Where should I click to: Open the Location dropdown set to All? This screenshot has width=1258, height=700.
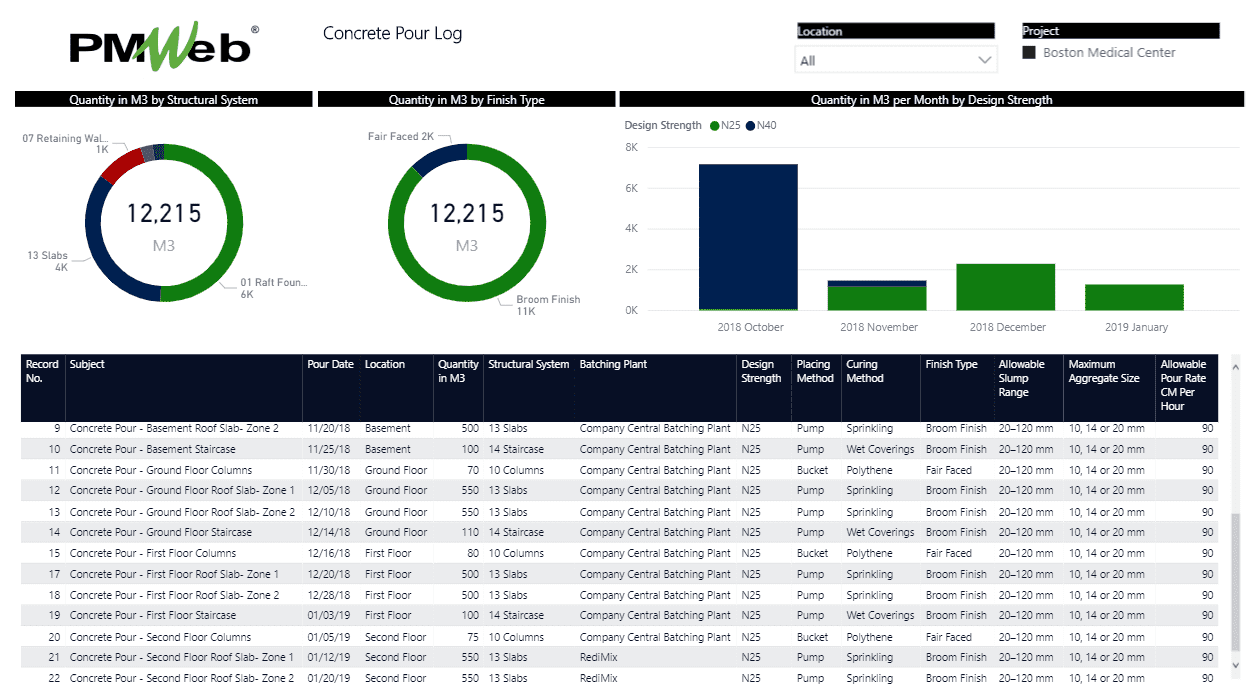click(x=897, y=60)
